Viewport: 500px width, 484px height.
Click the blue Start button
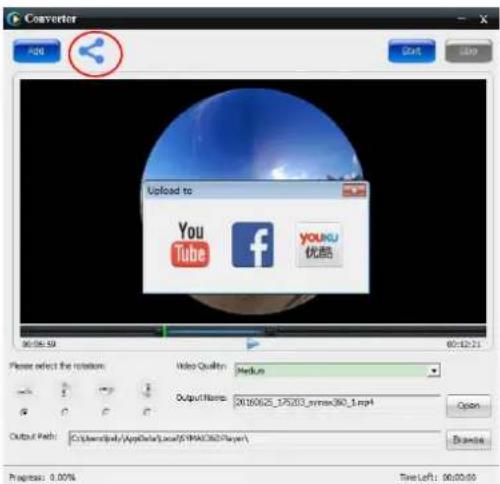pyautogui.click(x=412, y=51)
